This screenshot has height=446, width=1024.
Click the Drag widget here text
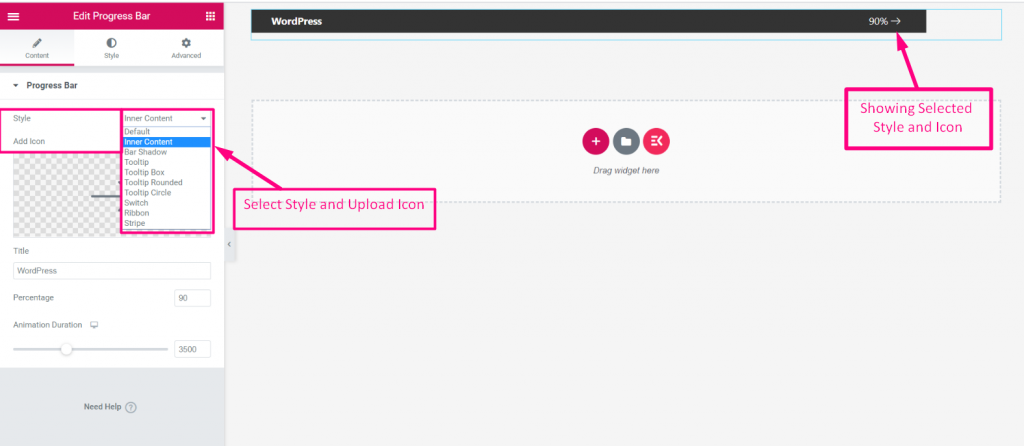626,170
